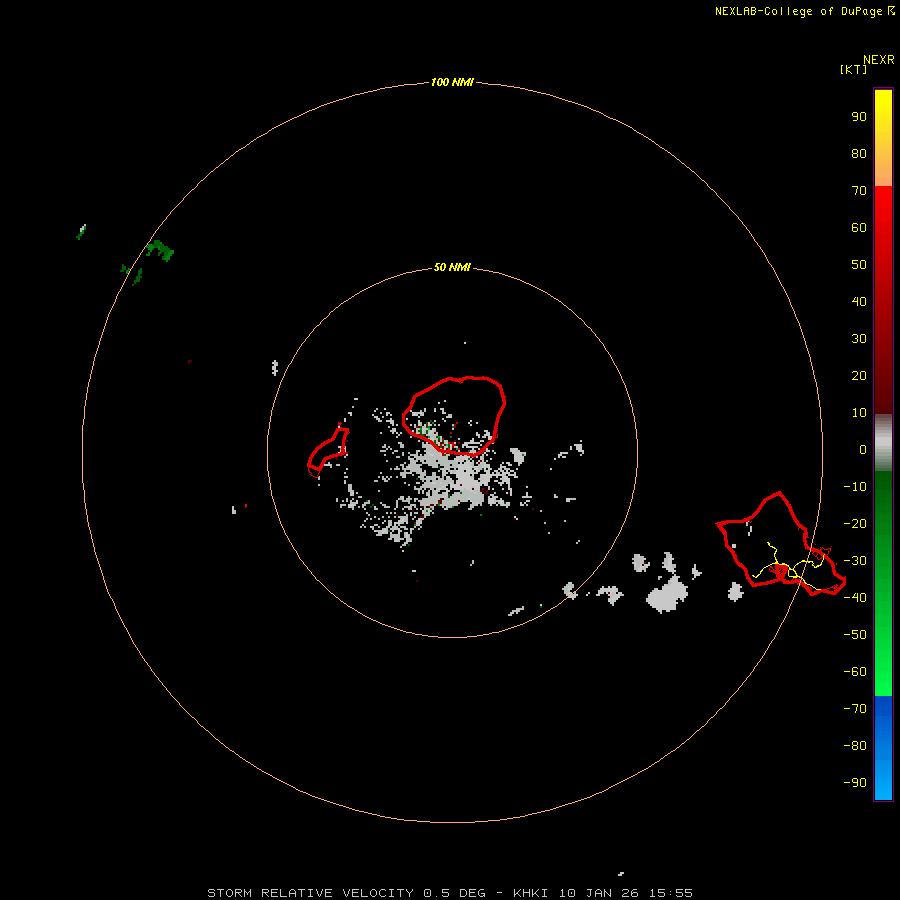Click the 0 value on the velocity scale

click(863, 450)
